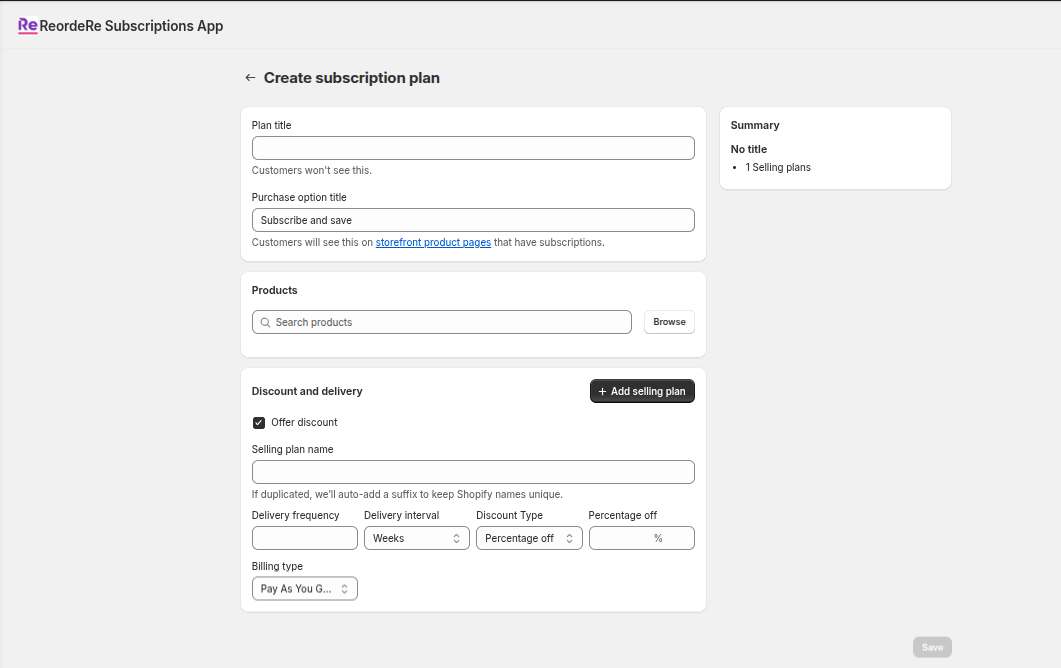Click the magnifier icon in product search
The width and height of the screenshot is (1061, 668).
pyautogui.click(x=265, y=322)
